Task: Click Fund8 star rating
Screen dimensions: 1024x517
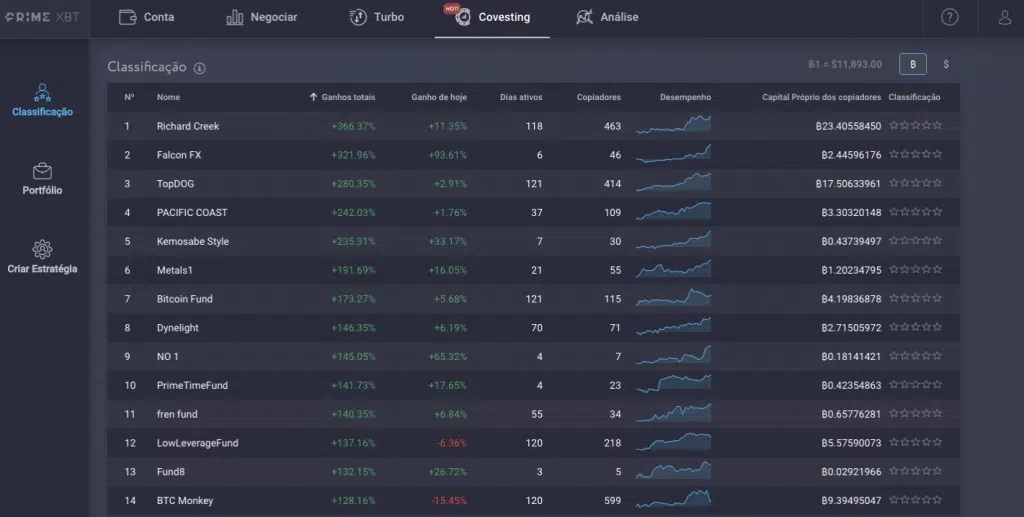Action: click(916, 471)
